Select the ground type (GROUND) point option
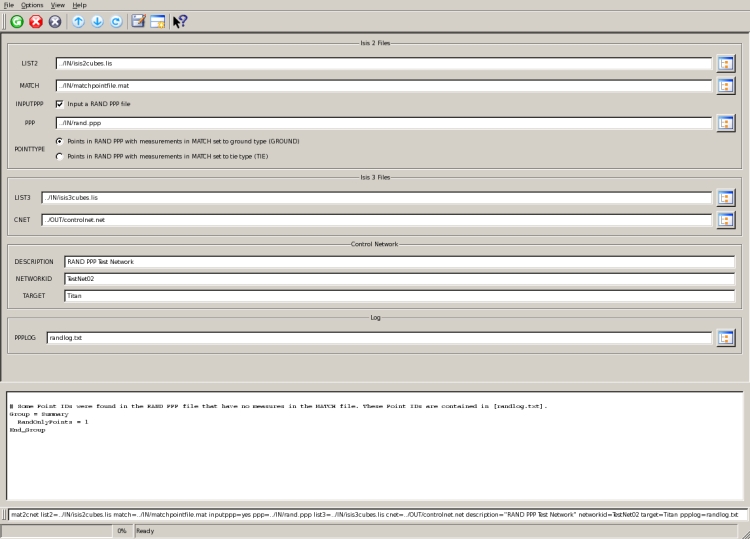The height and width of the screenshot is (539, 750). click(60, 141)
